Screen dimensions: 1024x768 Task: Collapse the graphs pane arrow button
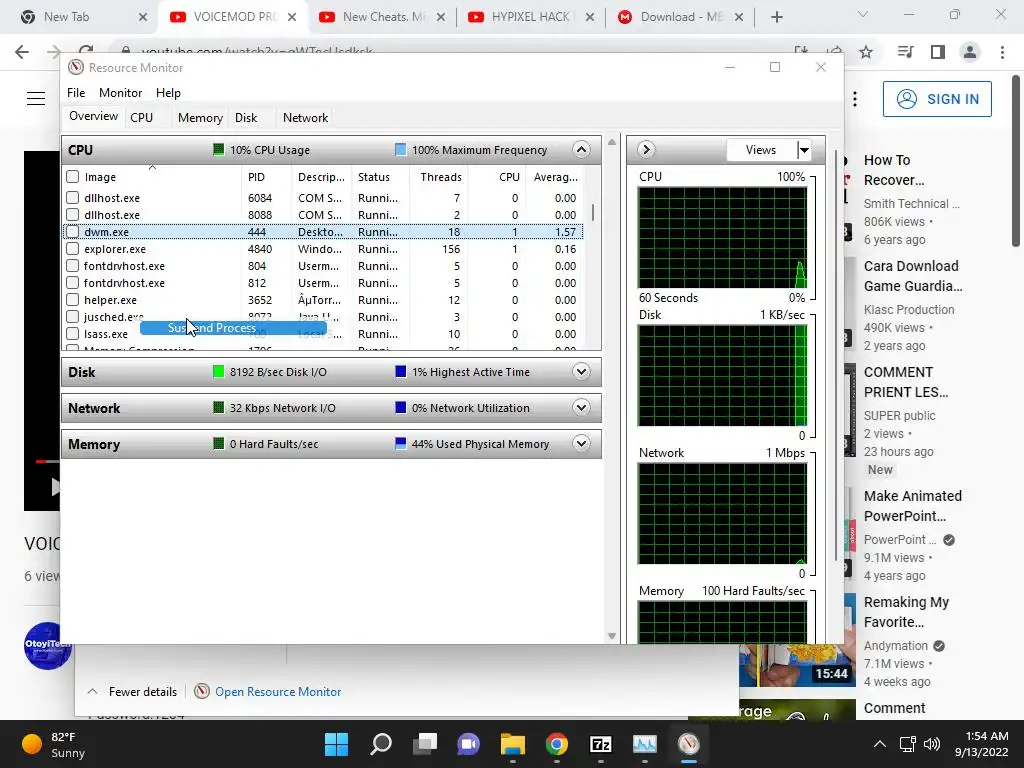pos(645,150)
